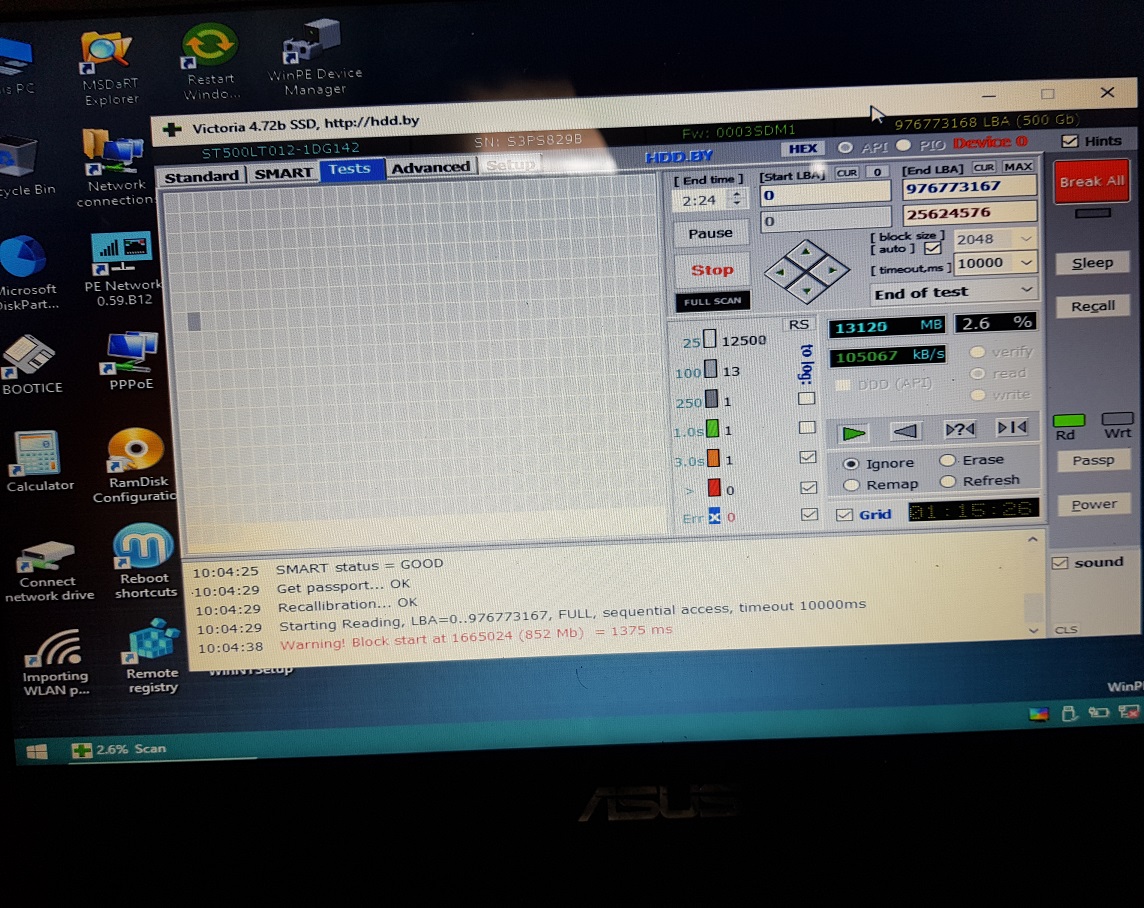This screenshot has height=908, width=1144.
Task: Toggle the Grid checkbox
Action: coord(844,515)
